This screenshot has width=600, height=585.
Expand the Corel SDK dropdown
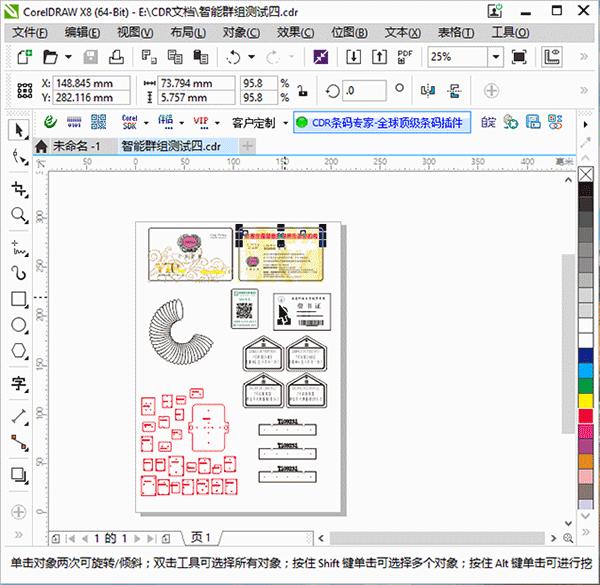pyautogui.click(x=146, y=123)
